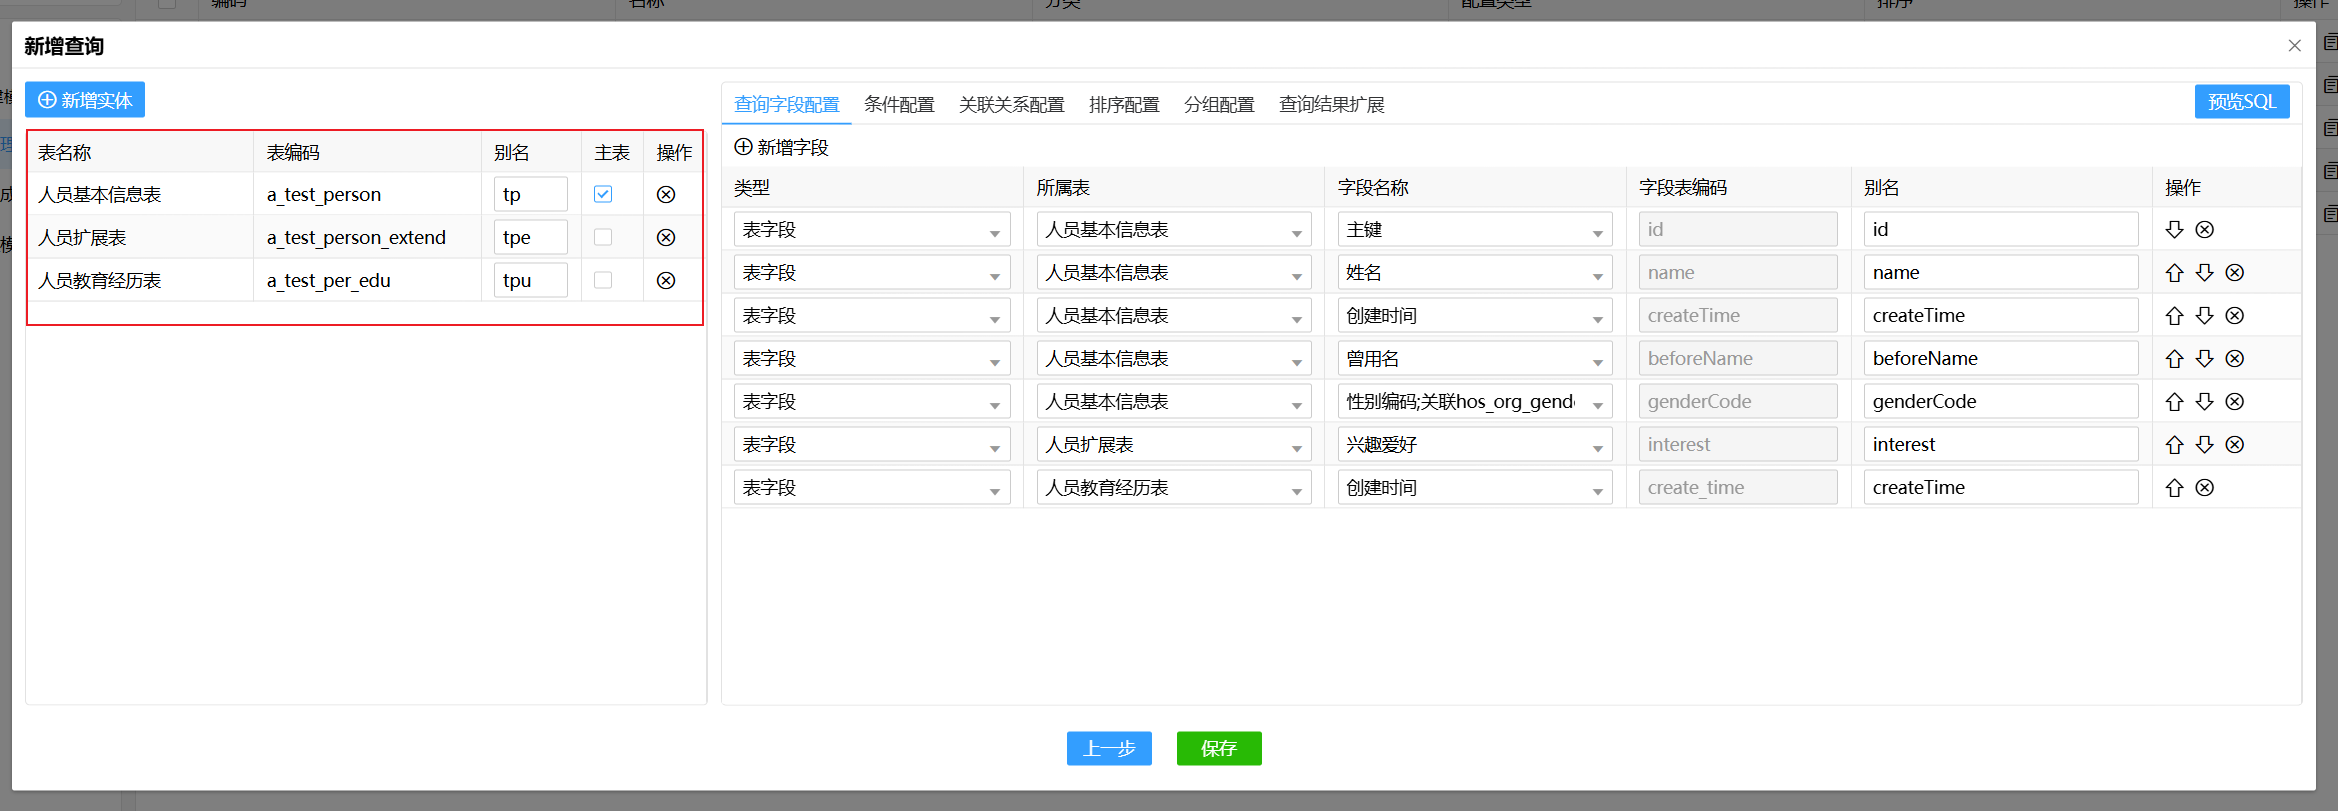Check 主表 box for 人员教育经历表
This screenshot has height=811, width=2338.
tap(603, 281)
